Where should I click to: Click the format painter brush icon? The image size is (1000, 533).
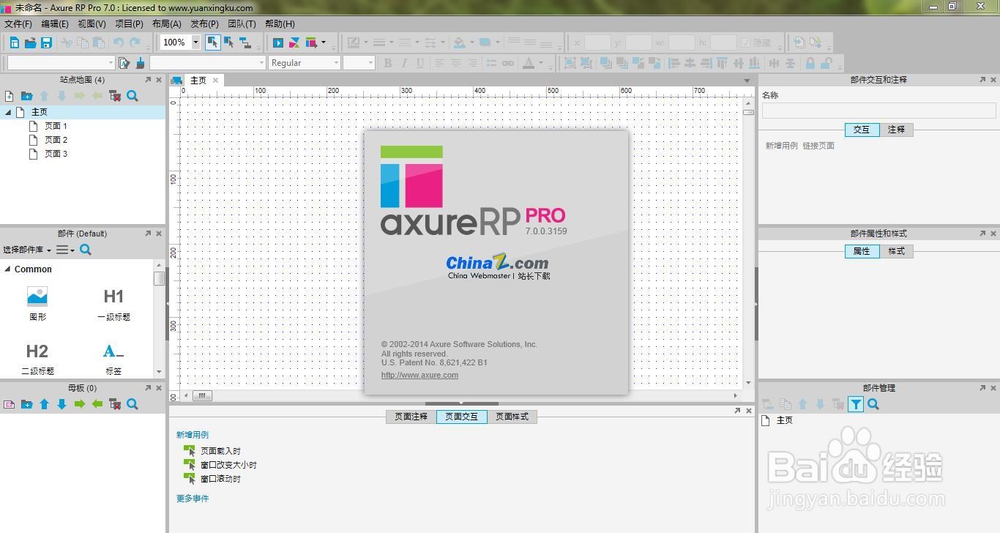point(140,62)
